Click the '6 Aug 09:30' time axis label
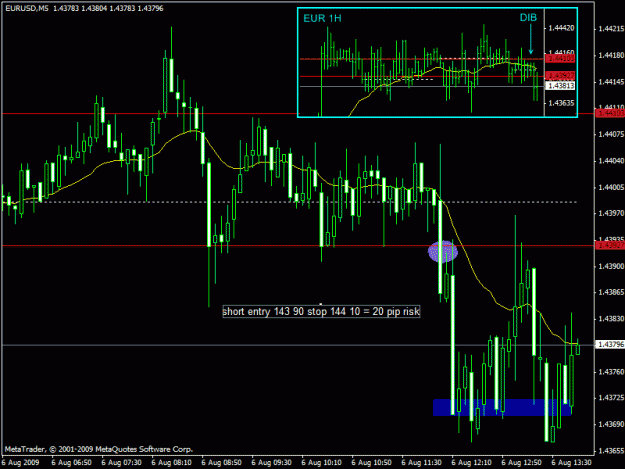Screen dimensions: 625x469 click(x=271, y=463)
